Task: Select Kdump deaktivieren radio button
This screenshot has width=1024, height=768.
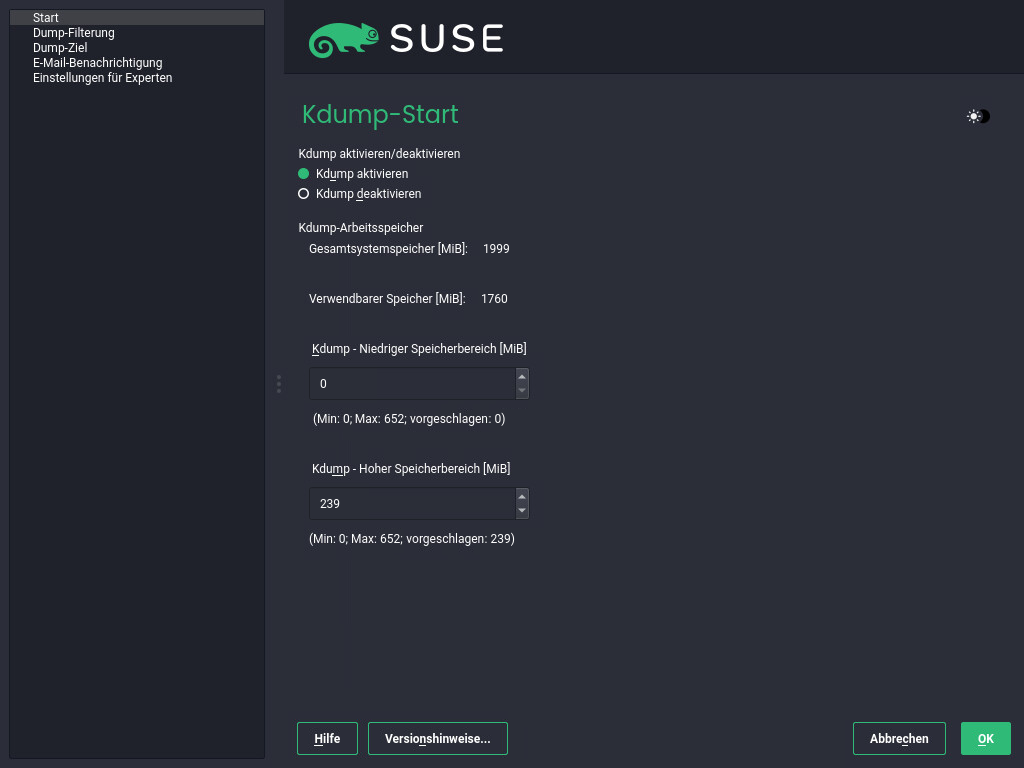Action: [x=304, y=194]
